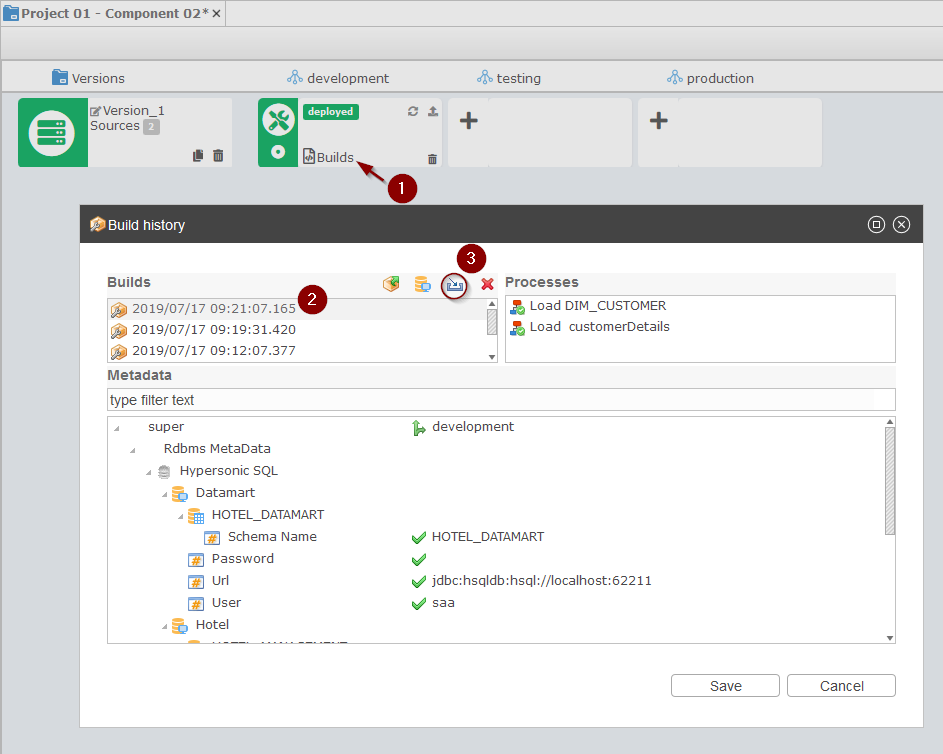This screenshot has width=943, height=754.
Task: Delete Version_1 using trash icon
Action: pyautogui.click(x=218, y=157)
